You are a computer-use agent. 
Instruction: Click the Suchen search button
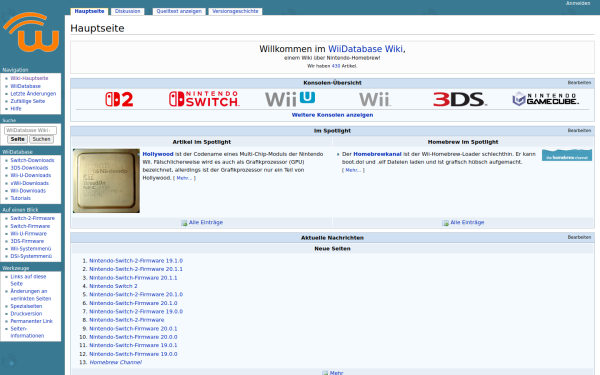[x=41, y=139]
